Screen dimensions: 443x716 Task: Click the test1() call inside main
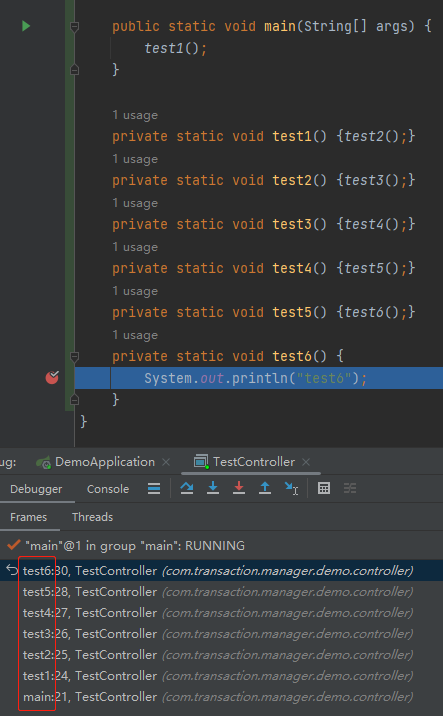tap(172, 48)
